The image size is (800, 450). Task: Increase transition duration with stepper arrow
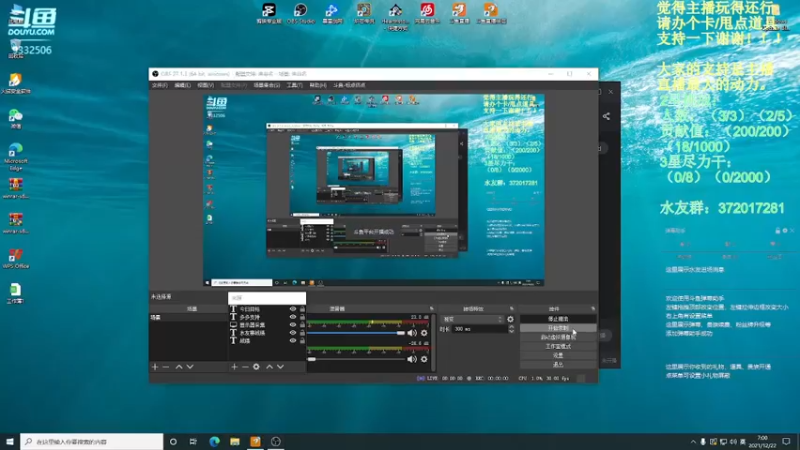(511, 327)
